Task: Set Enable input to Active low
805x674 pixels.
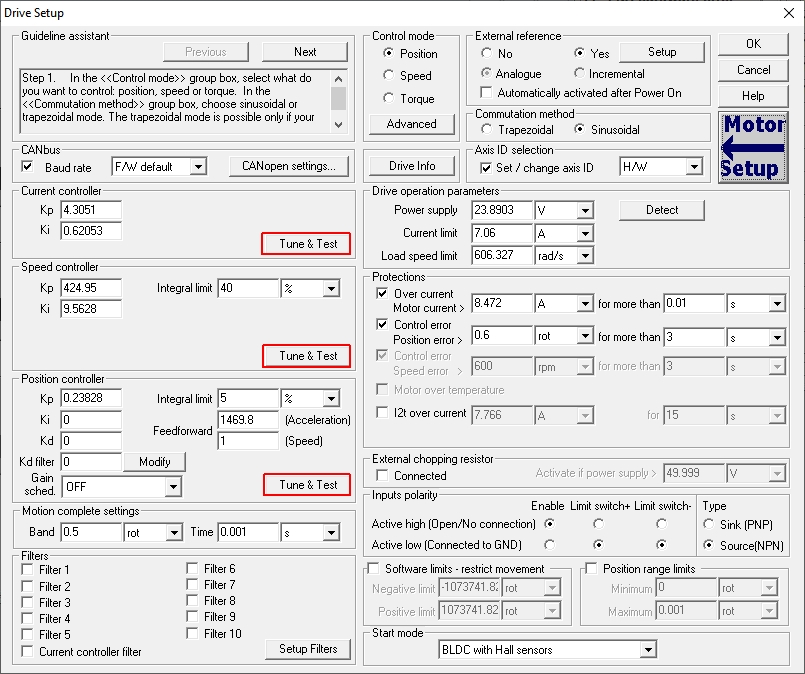Action: tap(549, 545)
